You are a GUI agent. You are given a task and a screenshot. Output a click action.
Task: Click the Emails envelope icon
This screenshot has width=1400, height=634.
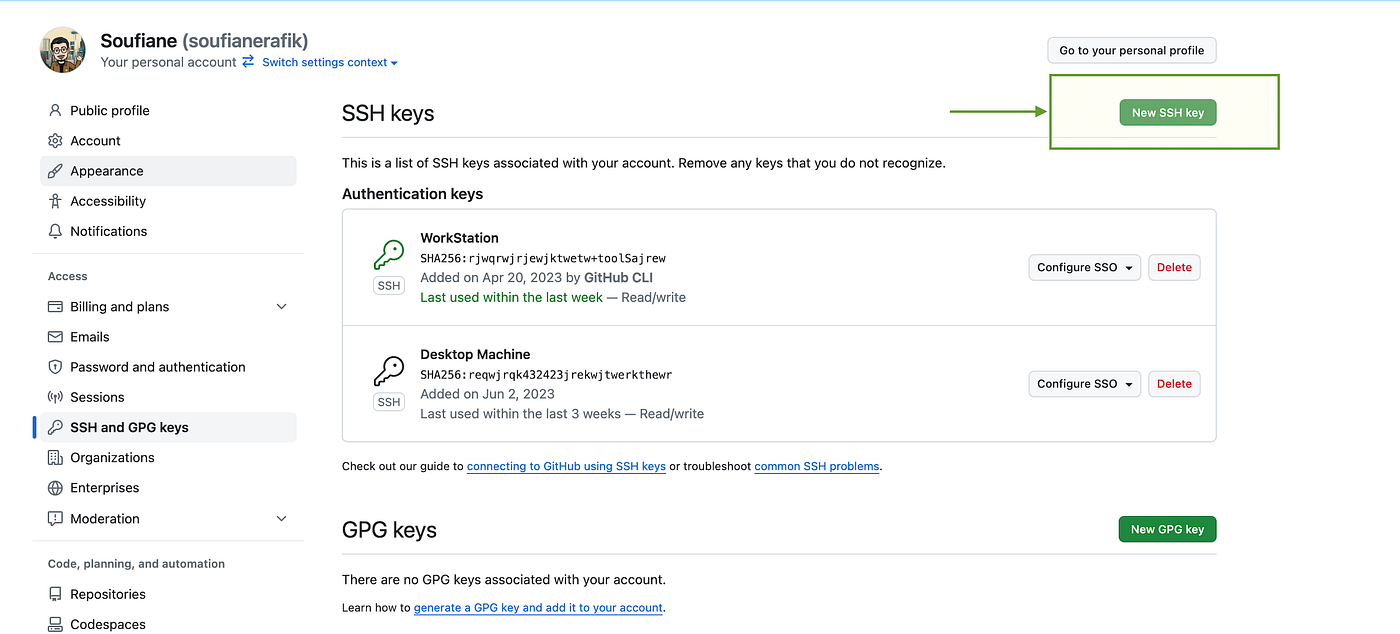[x=55, y=337]
